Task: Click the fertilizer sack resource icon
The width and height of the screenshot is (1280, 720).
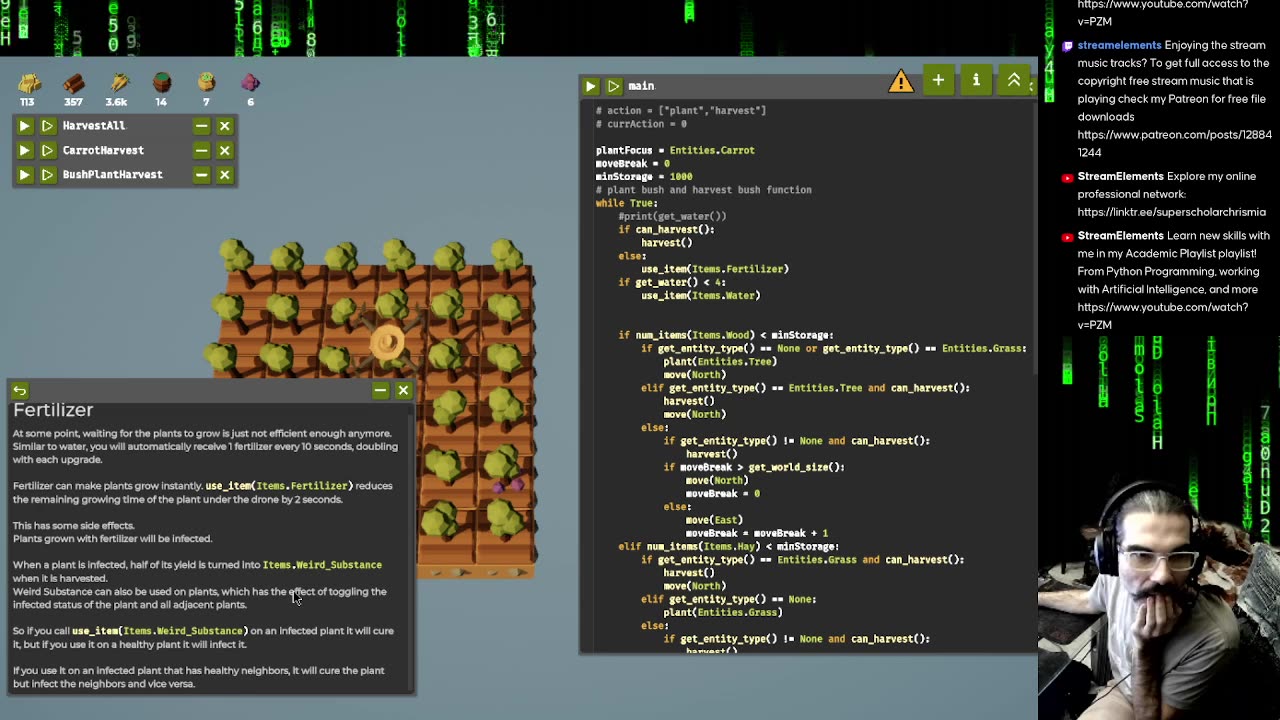Action: coord(206,83)
